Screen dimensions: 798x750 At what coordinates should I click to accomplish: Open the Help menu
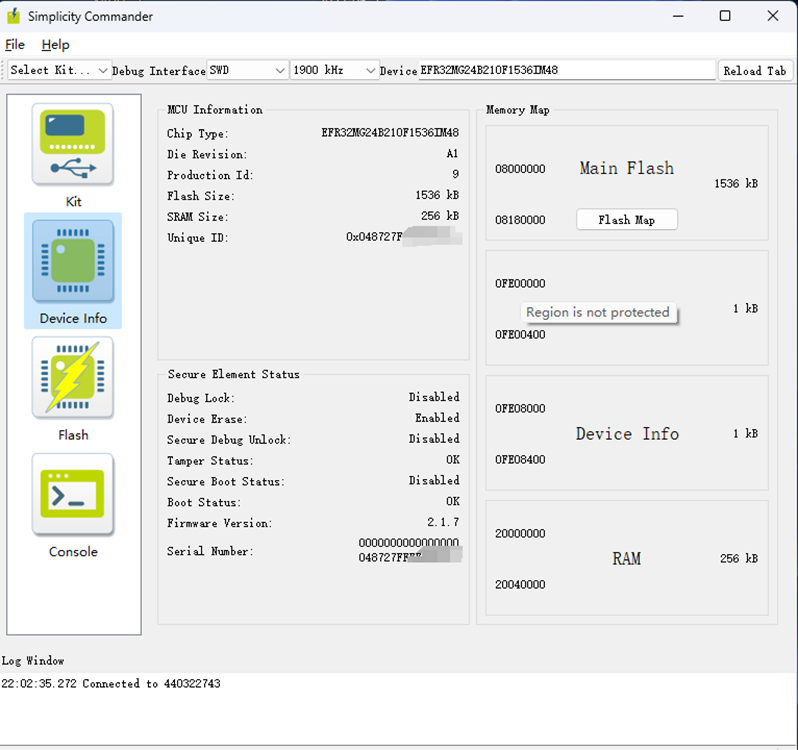coord(55,45)
